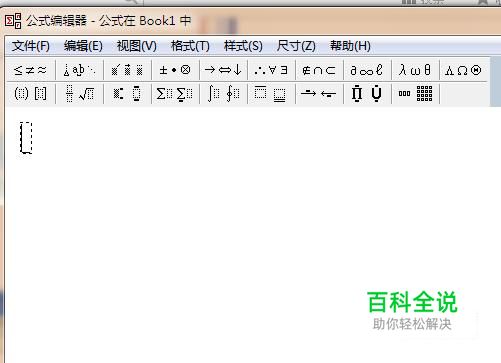Open the 编辑(E) menu
The image size is (501, 363).
(83, 46)
